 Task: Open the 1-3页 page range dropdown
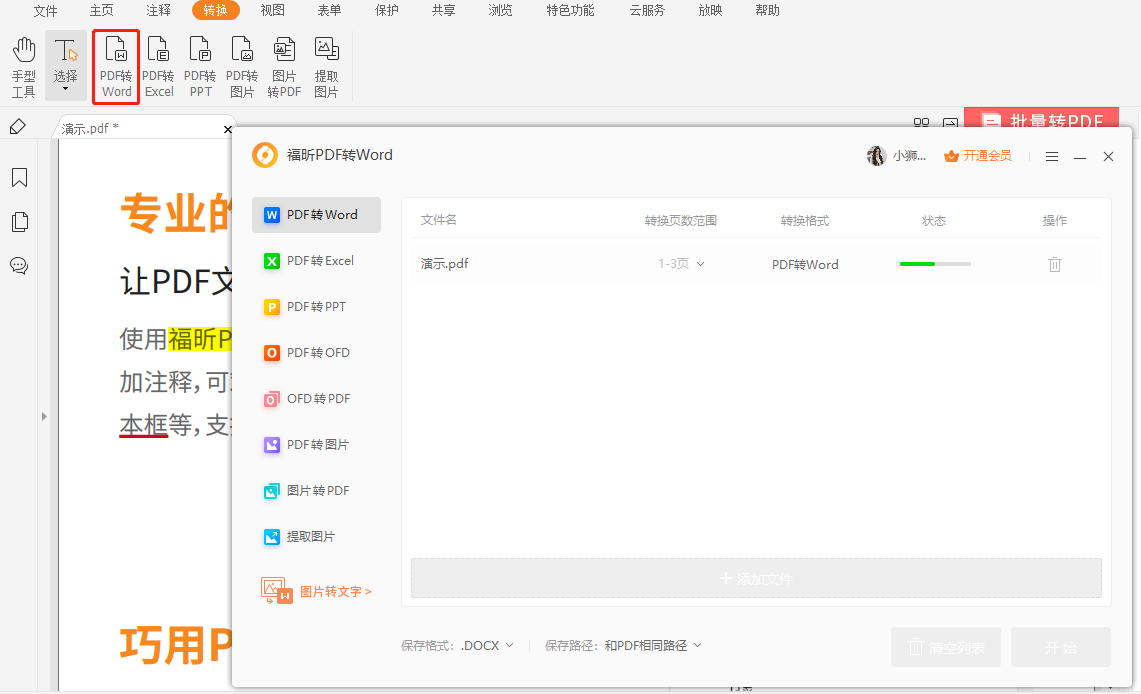tap(681, 264)
